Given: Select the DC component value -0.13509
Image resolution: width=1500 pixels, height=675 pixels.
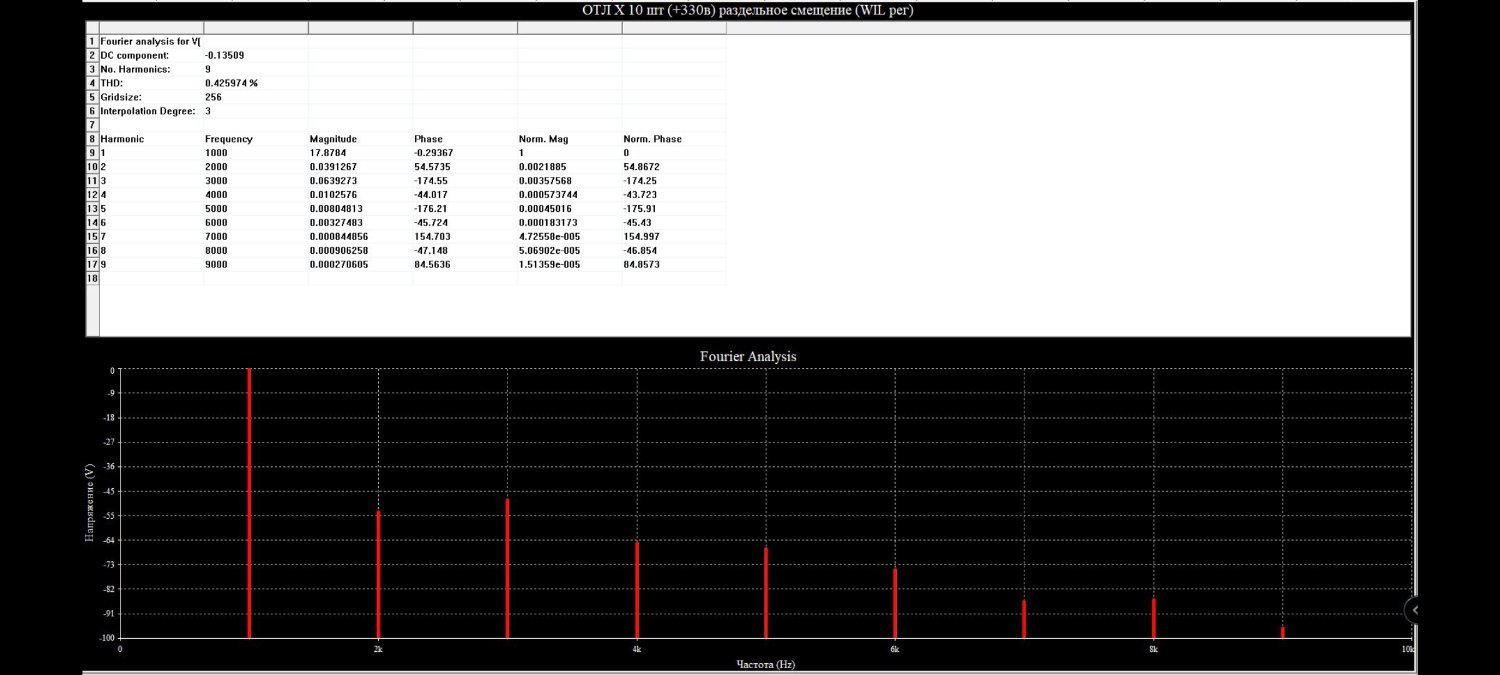Looking at the screenshot, I should 256,55.
